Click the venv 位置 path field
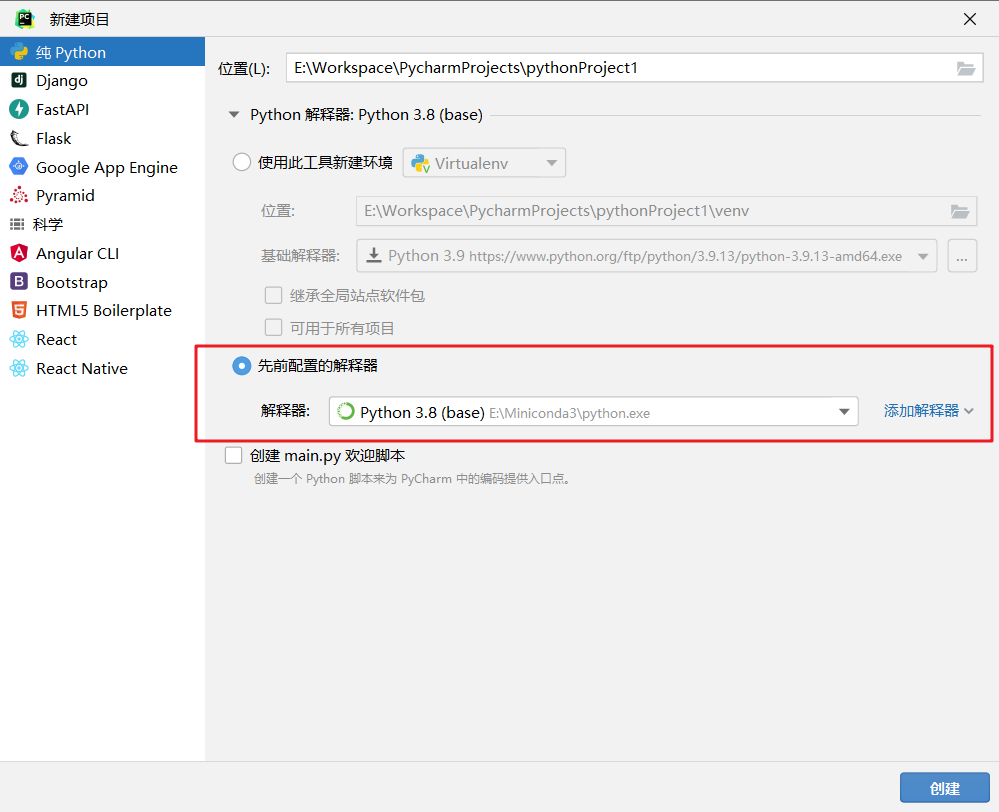The height and width of the screenshot is (812, 999). tap(666, 211)
